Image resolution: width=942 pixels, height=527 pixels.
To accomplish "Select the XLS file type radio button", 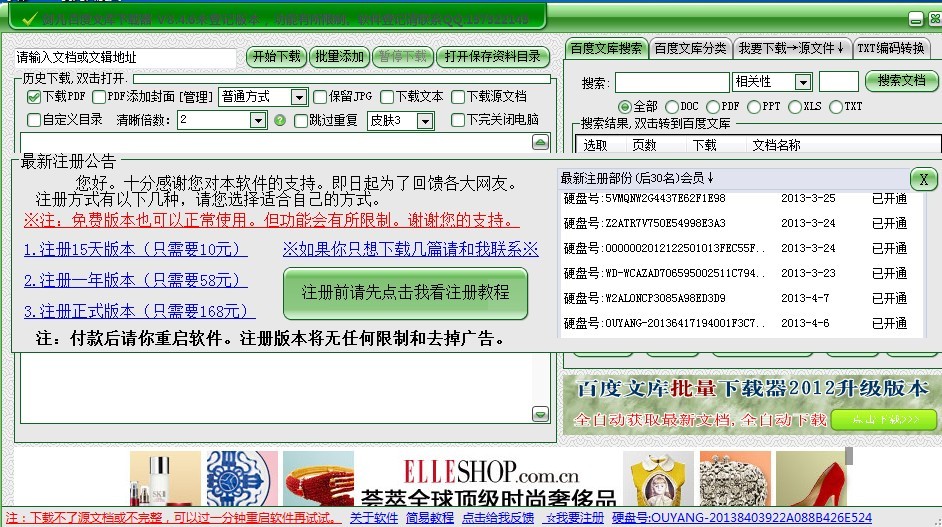I will point(794,107).
